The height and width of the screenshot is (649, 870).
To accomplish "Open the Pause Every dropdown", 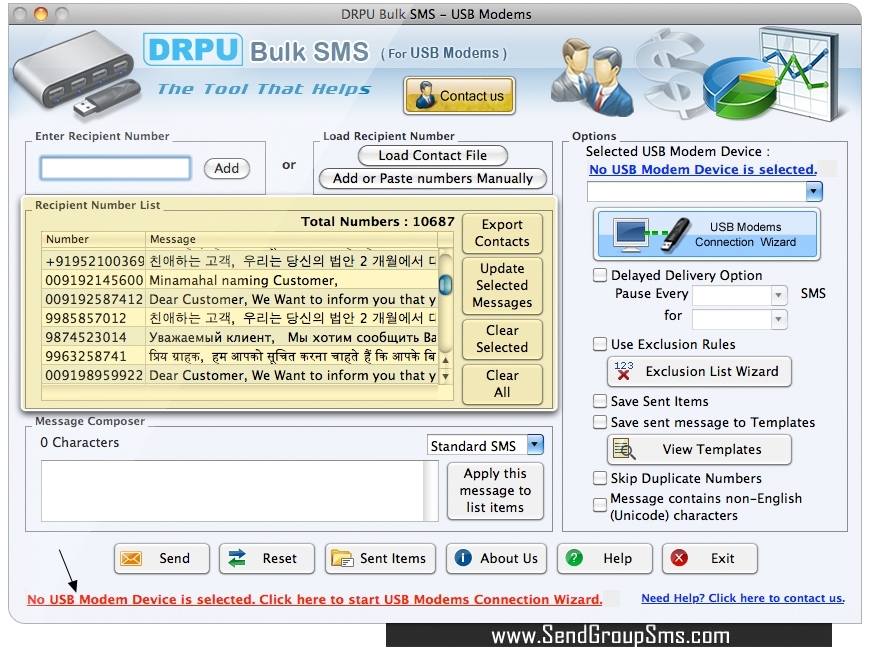I will 778,295.
